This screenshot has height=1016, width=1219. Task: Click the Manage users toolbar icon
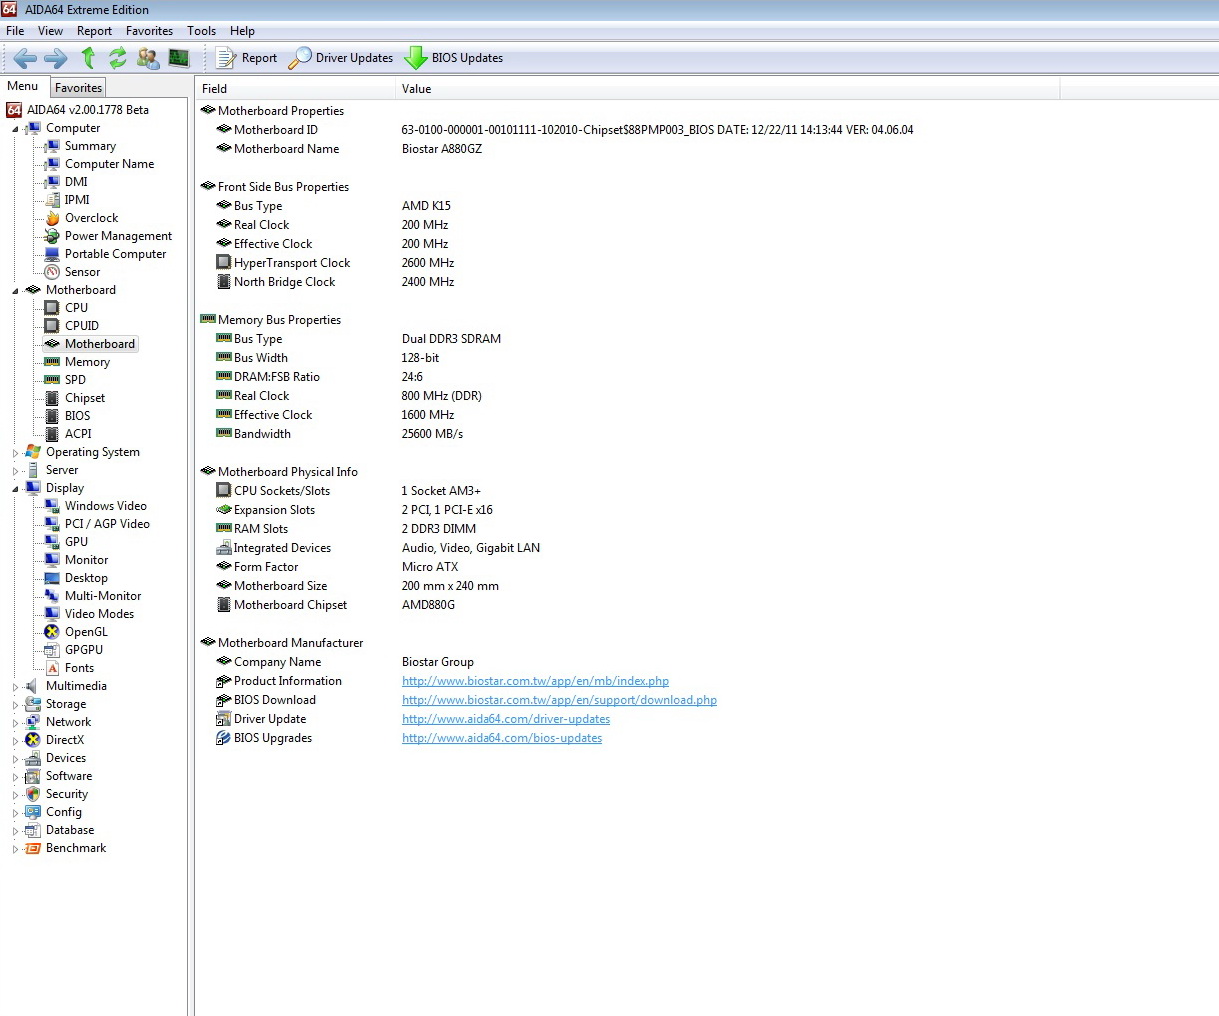pyautogui.click(x=148, y=58)
